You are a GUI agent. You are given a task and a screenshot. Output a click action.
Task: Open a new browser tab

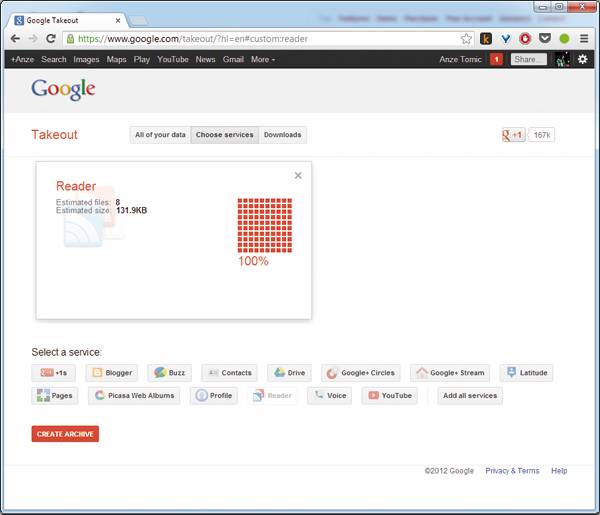click(x=139, y=21)
